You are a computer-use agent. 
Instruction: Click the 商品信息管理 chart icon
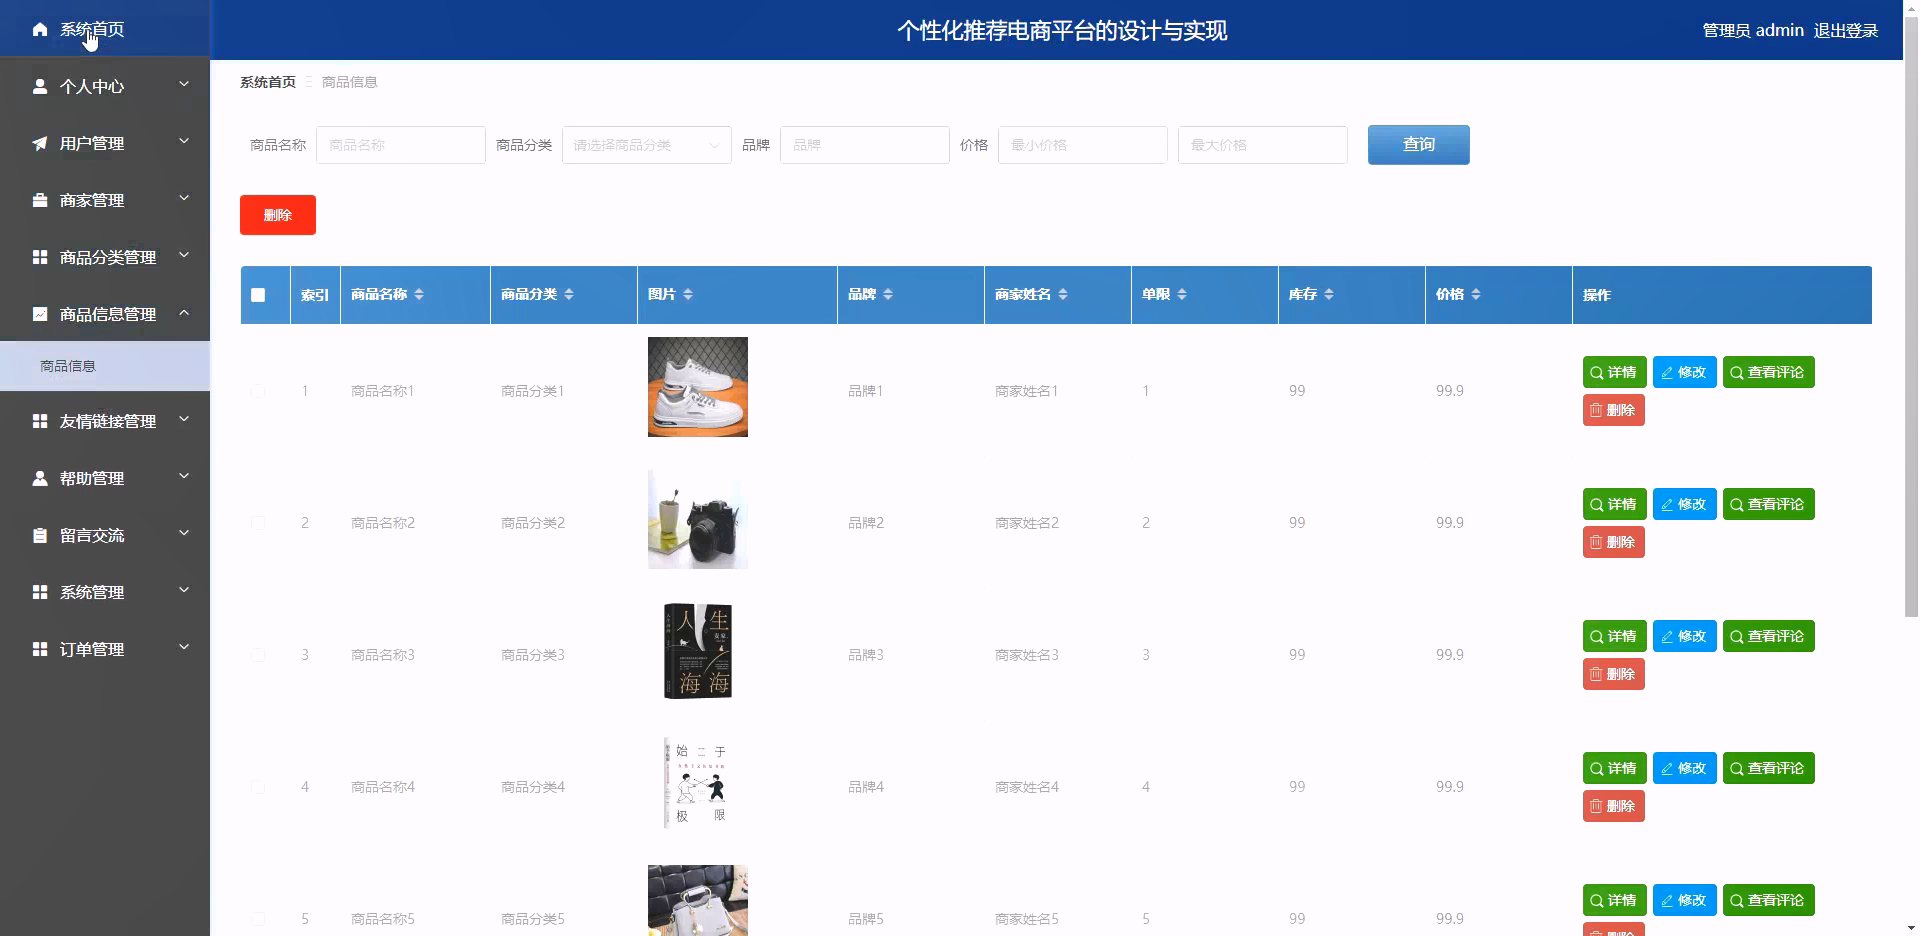click(40, 315)
